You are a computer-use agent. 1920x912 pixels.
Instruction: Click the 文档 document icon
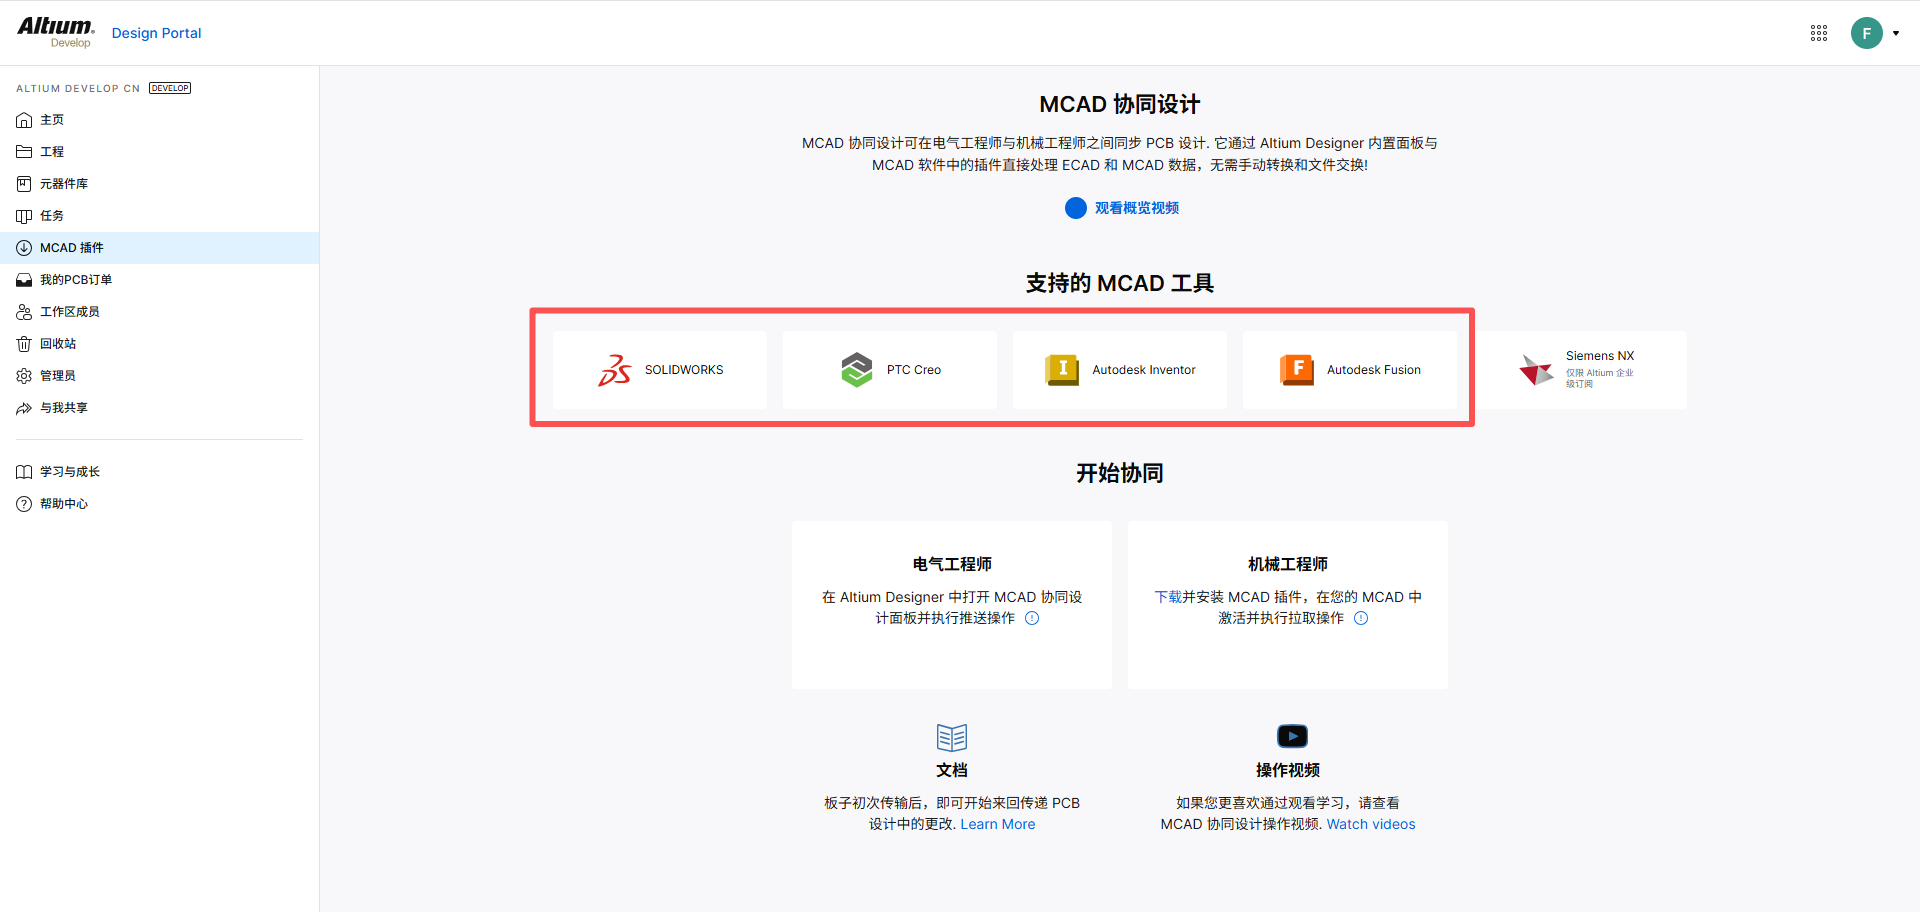click(952, 737)
